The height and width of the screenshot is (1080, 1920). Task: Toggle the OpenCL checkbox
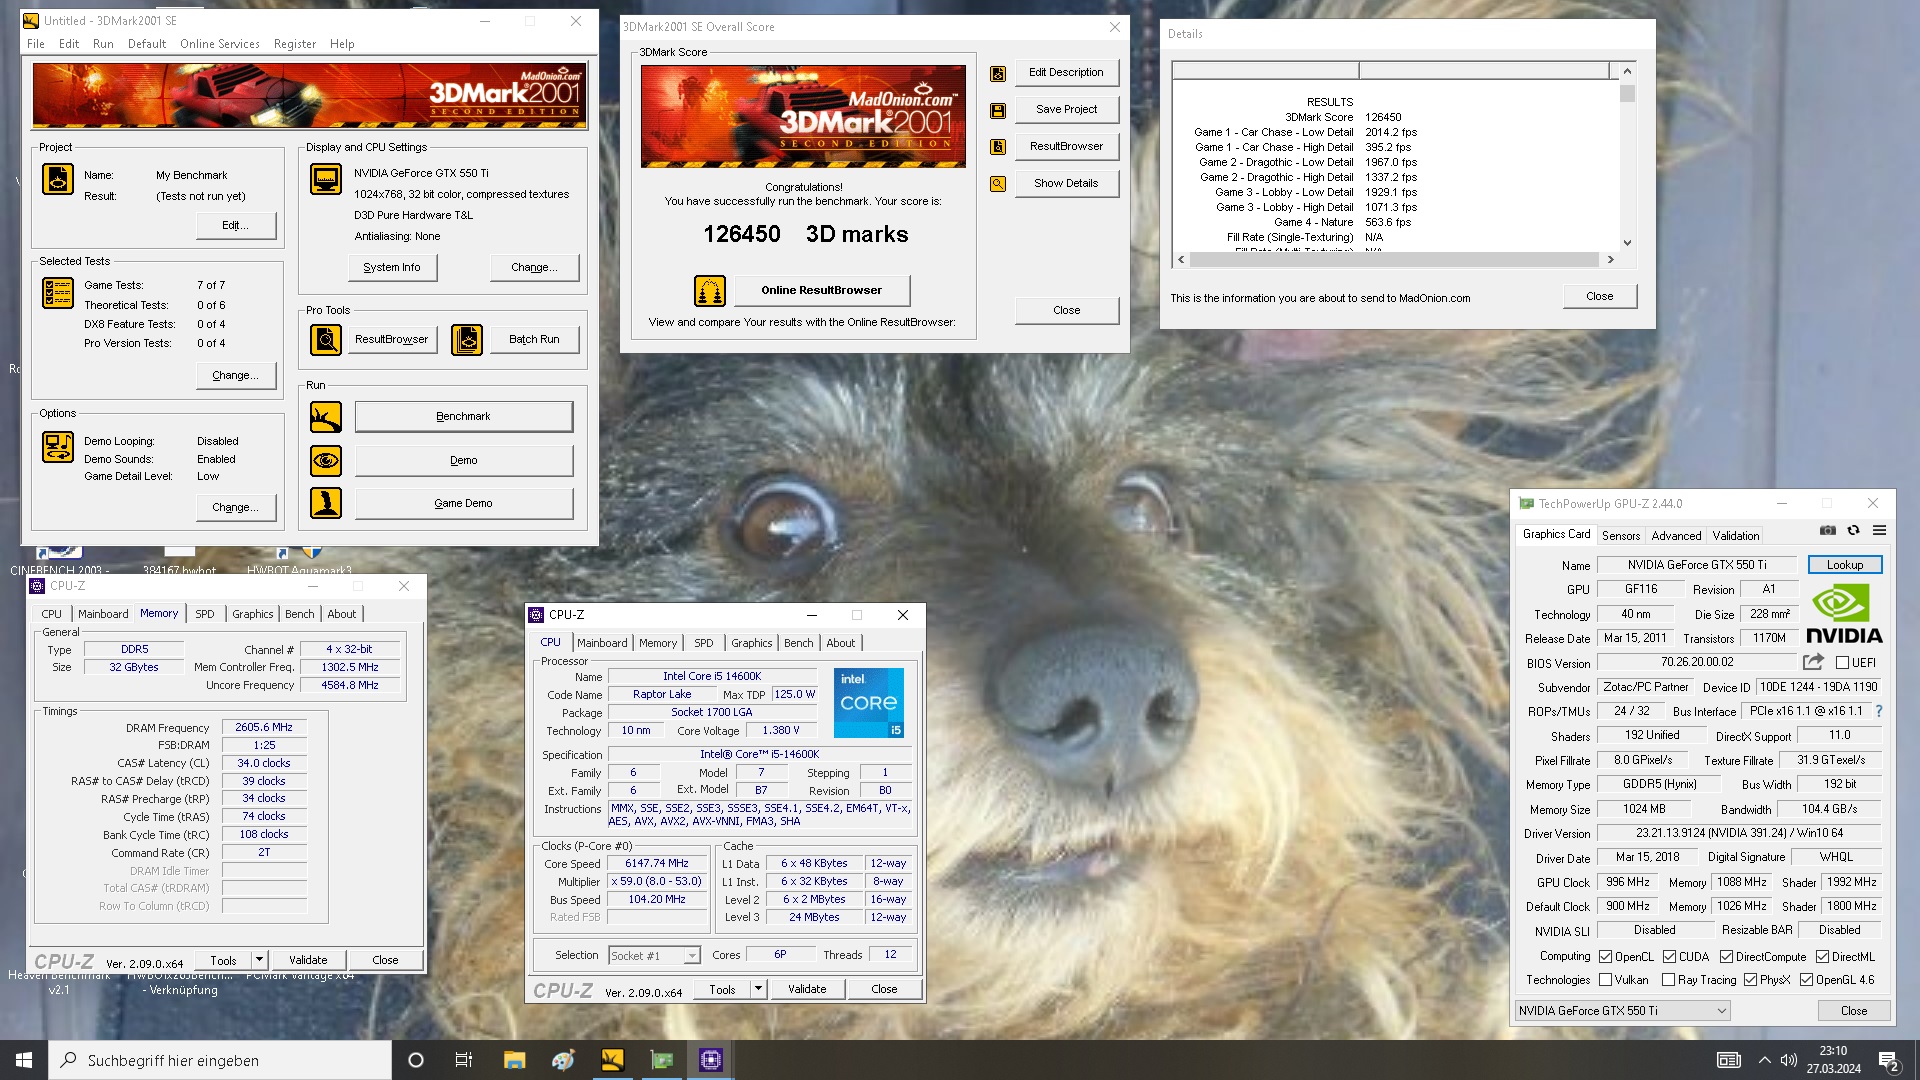coord(1605,957)
